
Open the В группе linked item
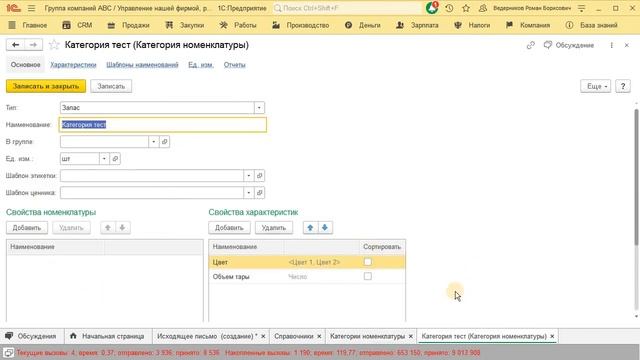point(164,142)
